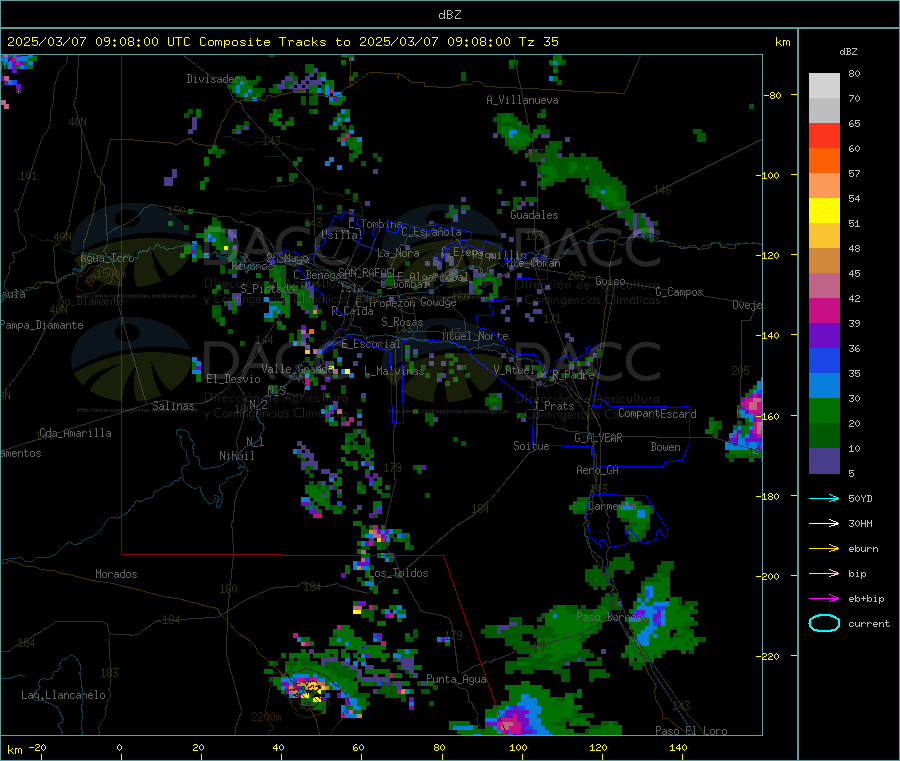The height and width of the screenshot is (761, 900).
Task: Pick the dark orange swatch between 60 and 57
Action: point(824,161)
